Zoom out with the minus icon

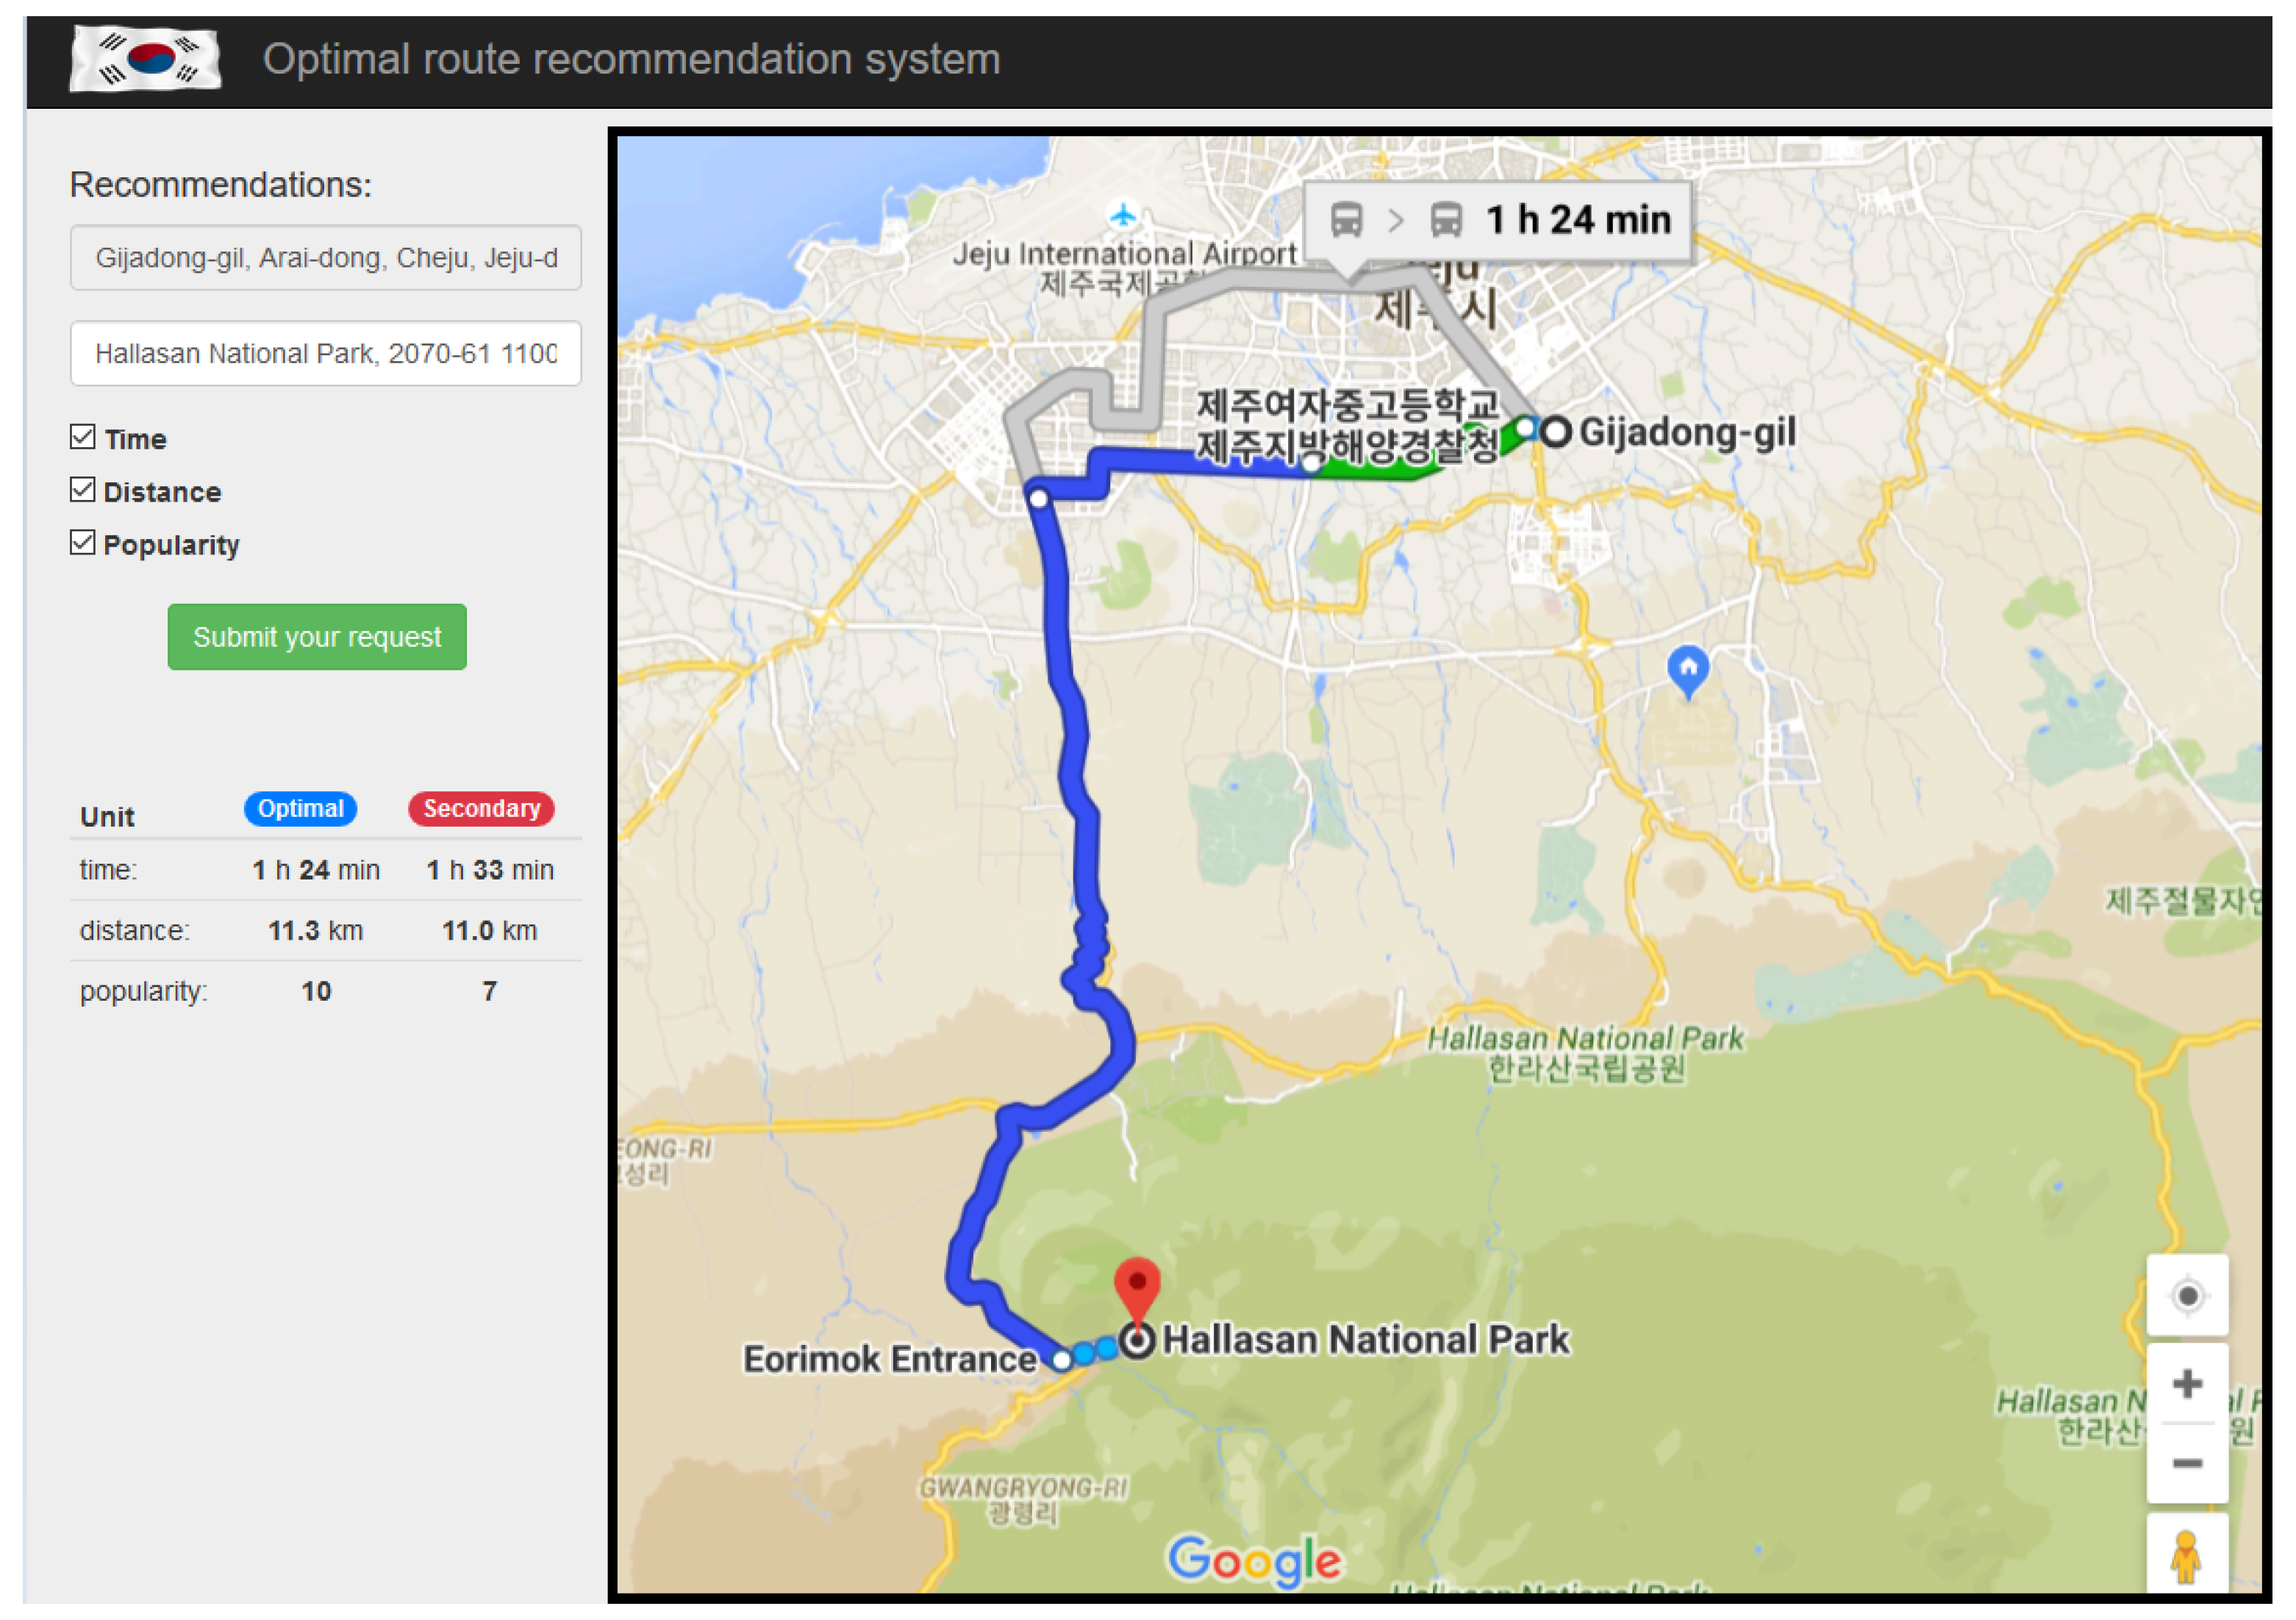tap(2187, 1463)
